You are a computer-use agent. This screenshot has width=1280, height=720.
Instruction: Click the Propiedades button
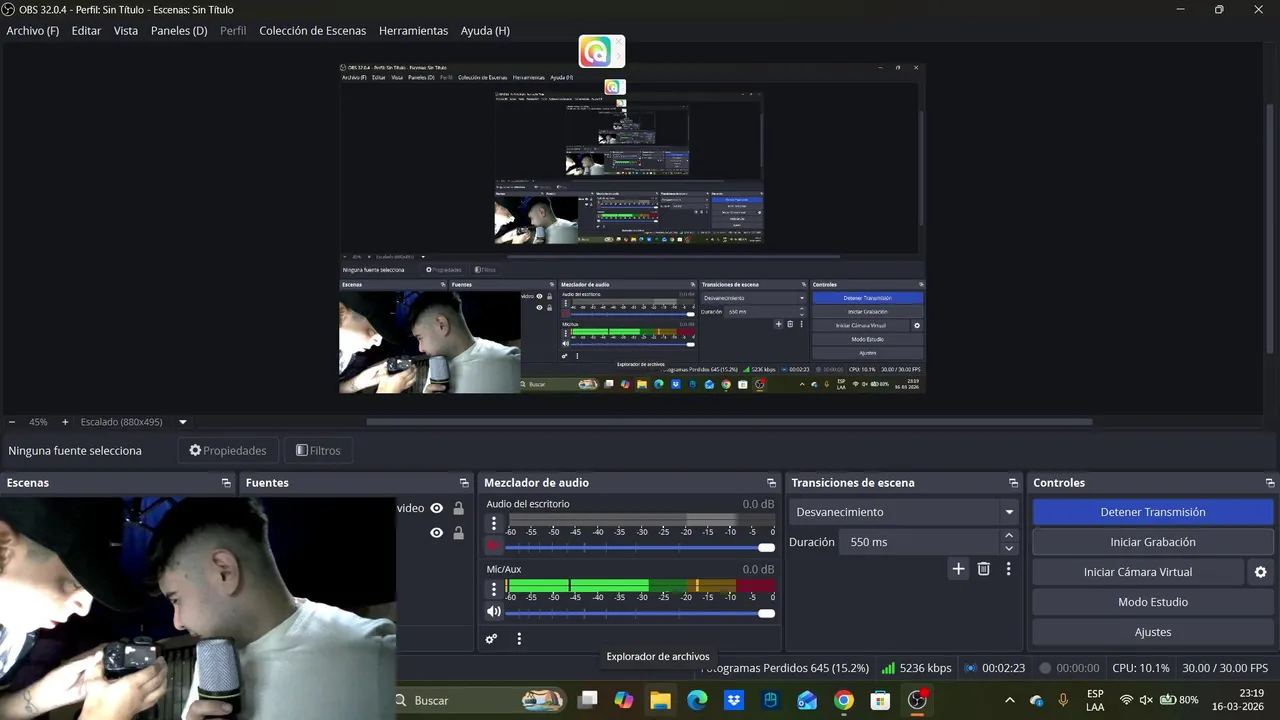pyautogui.click(x=228, y=451)
